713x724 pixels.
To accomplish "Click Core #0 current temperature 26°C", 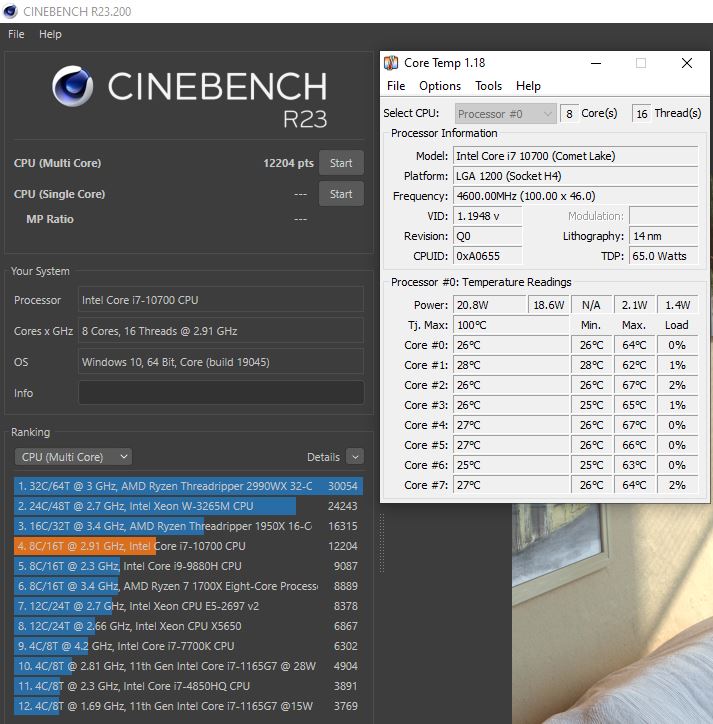I will click(x=511, y=345).
